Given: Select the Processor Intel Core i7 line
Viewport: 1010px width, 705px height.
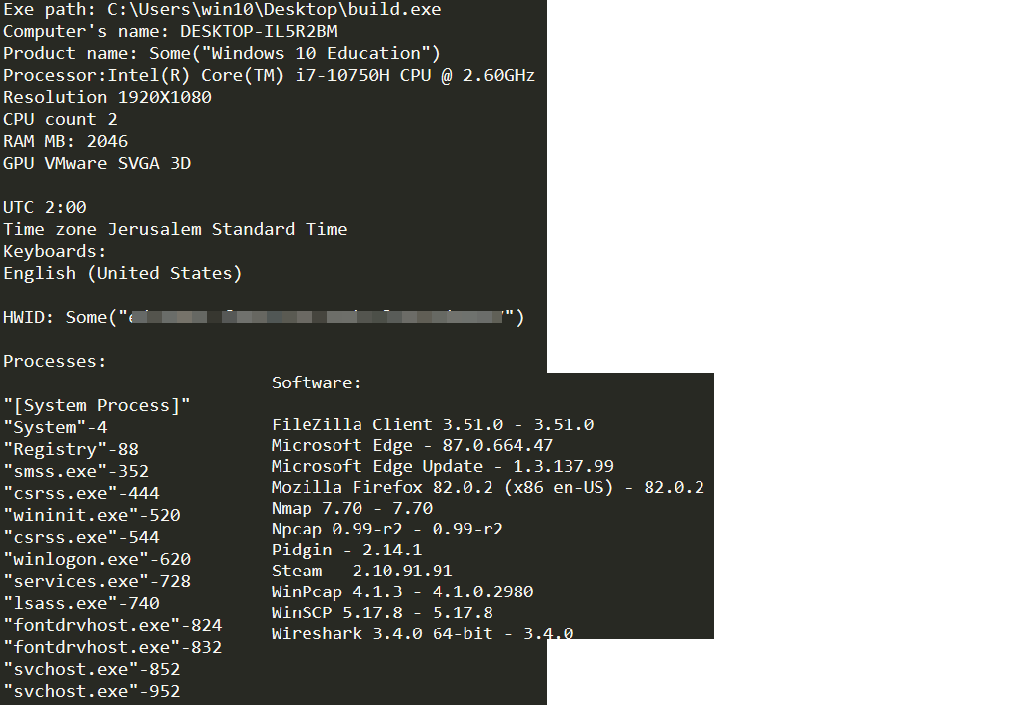Looking at the screenshot, I should click(269, 75).
